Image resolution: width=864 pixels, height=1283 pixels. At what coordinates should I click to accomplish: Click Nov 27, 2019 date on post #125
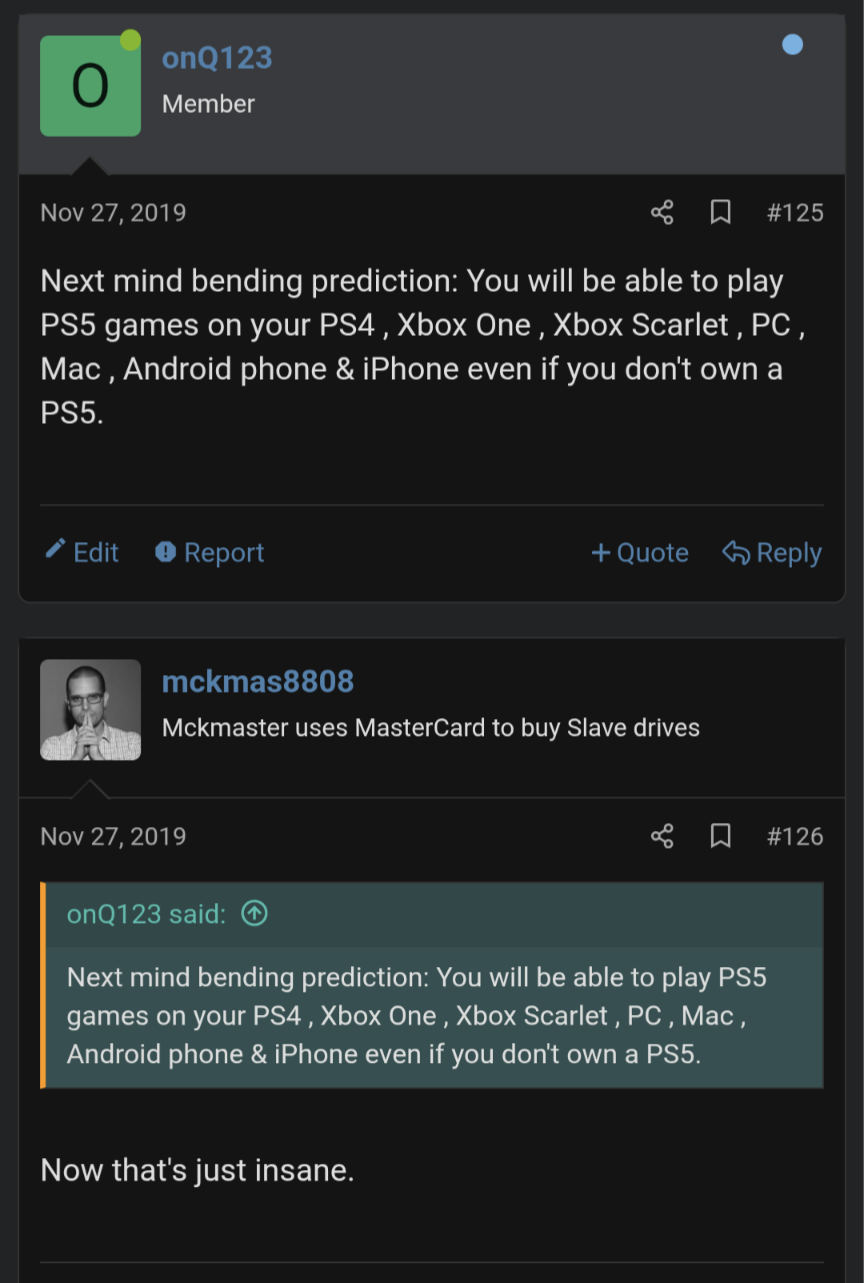[113, 212]
